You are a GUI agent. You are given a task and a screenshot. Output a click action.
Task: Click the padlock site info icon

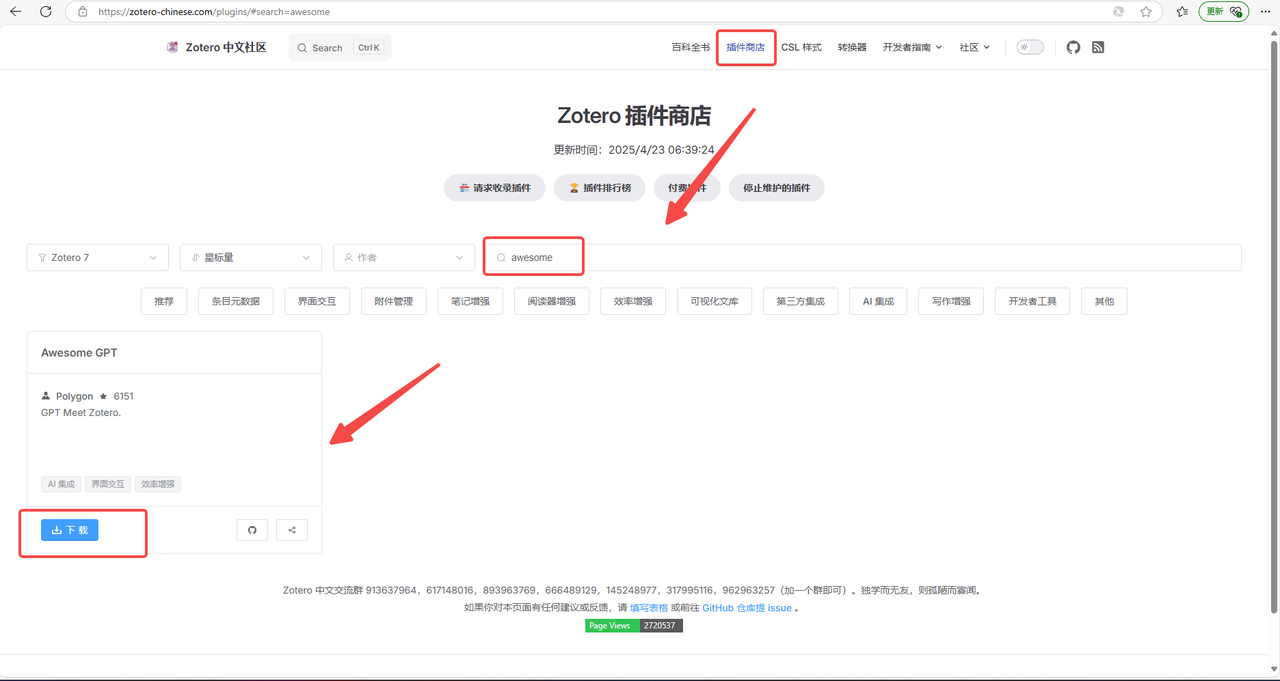click(83, 12)
